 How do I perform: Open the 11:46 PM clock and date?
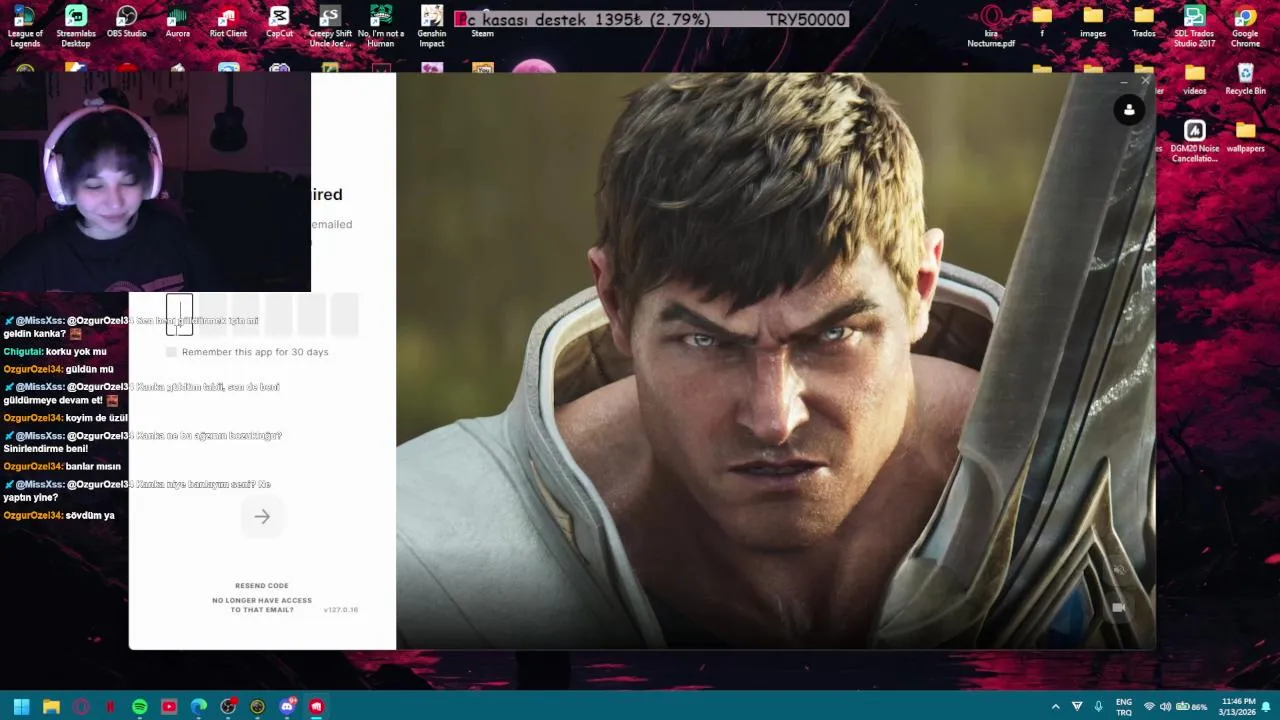[1237, 707]
